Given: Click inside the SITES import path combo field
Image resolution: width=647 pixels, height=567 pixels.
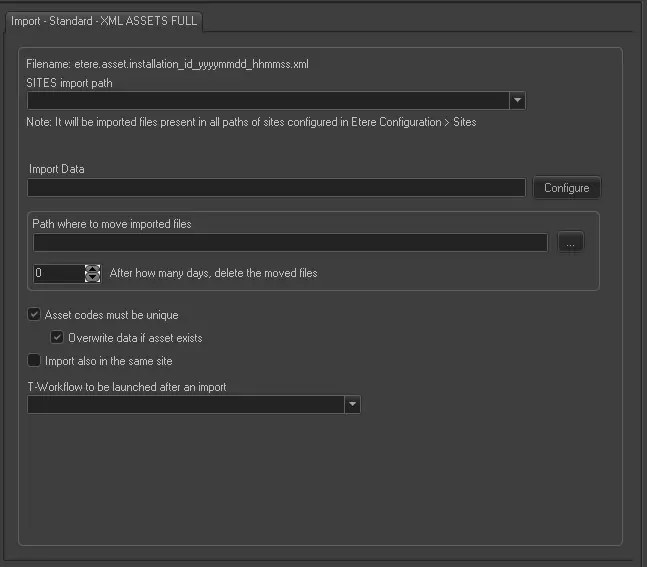Looking at the screenshot, I should [x=268, y=101].
